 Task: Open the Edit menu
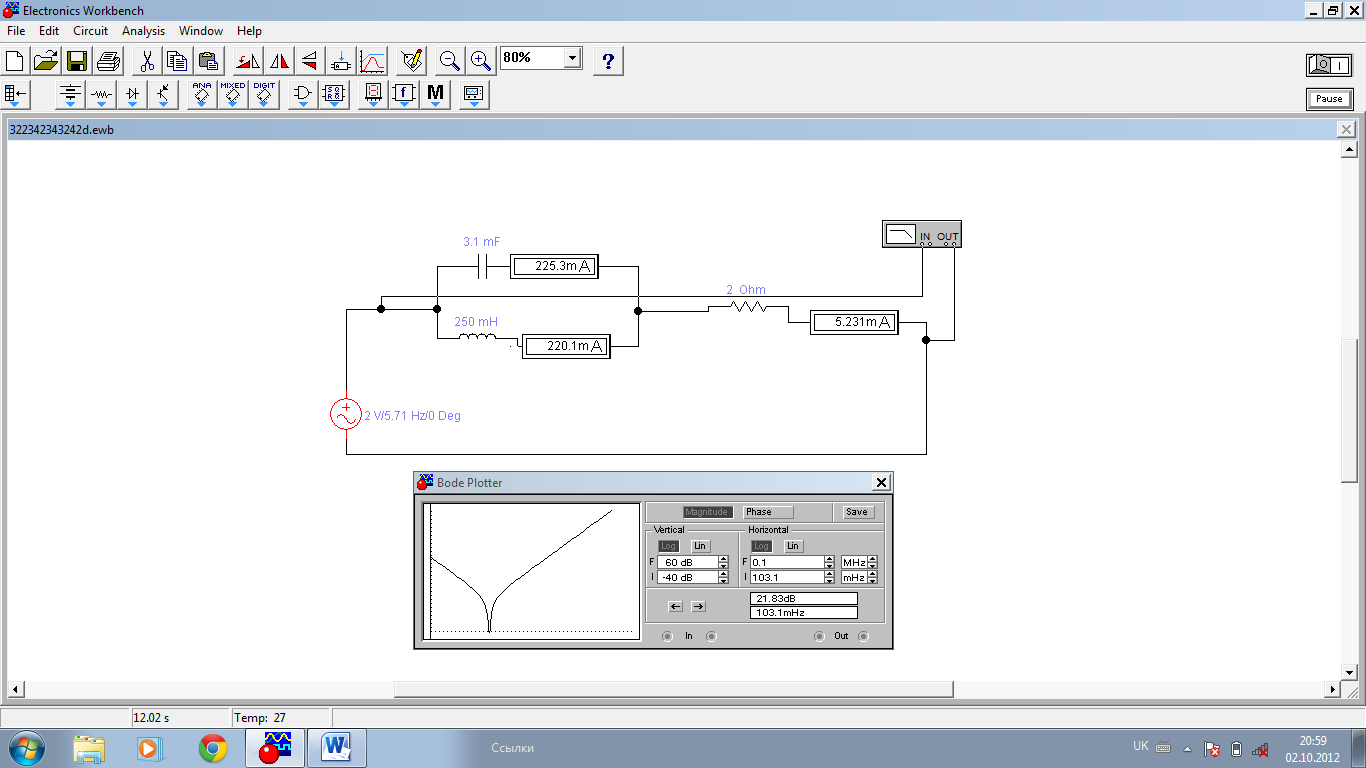click(49, 31)
